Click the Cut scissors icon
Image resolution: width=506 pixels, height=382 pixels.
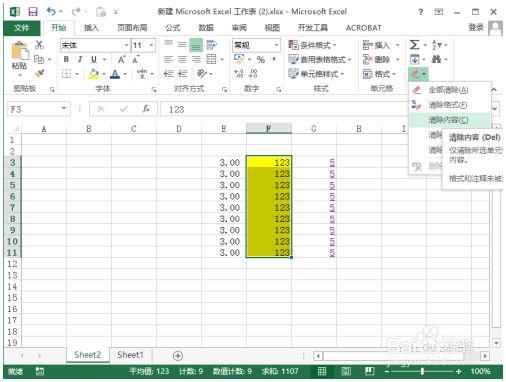pos(39,45)
